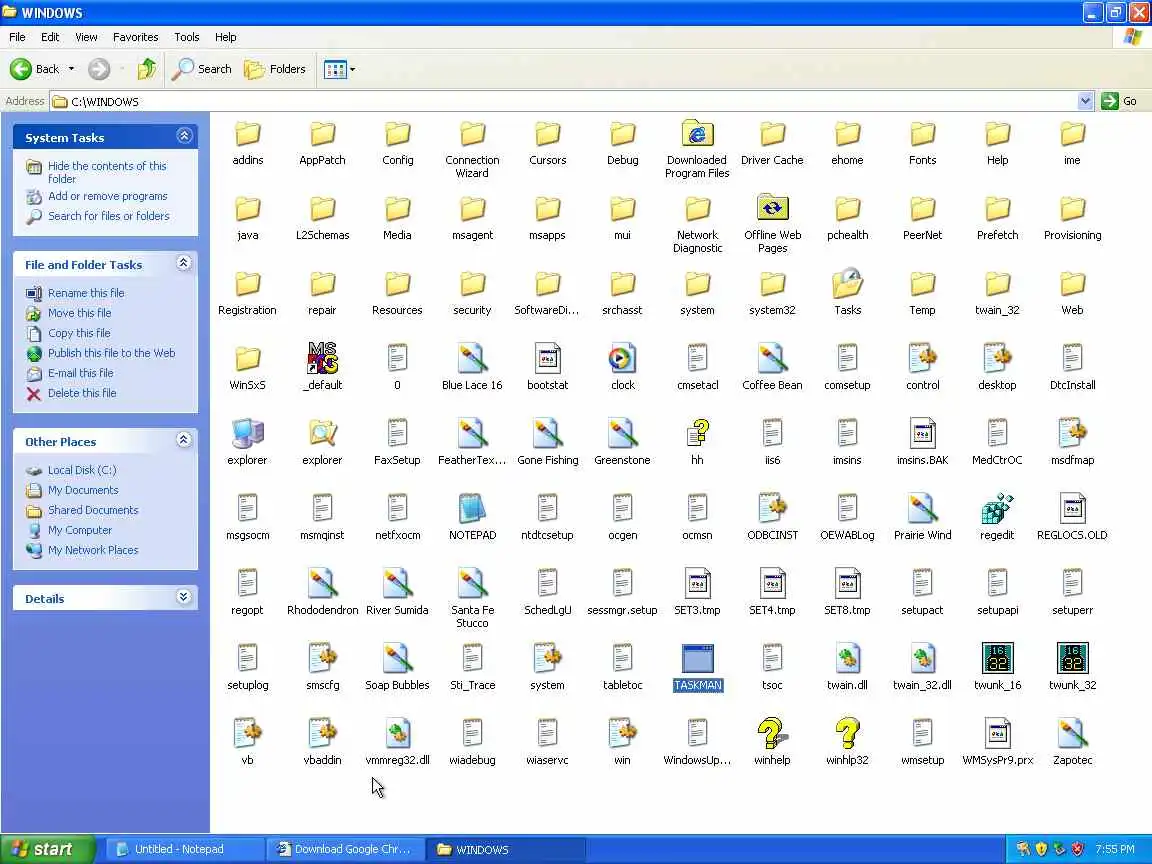Select the bootstat file icon
1152x864 pixels.
click(x=547, y=359)
